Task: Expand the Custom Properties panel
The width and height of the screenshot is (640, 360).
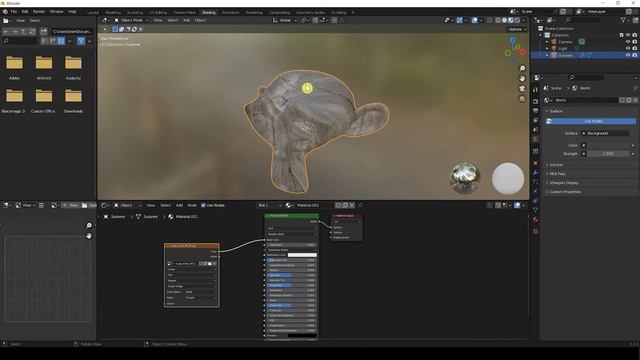Action: click(x=564, y=192)
